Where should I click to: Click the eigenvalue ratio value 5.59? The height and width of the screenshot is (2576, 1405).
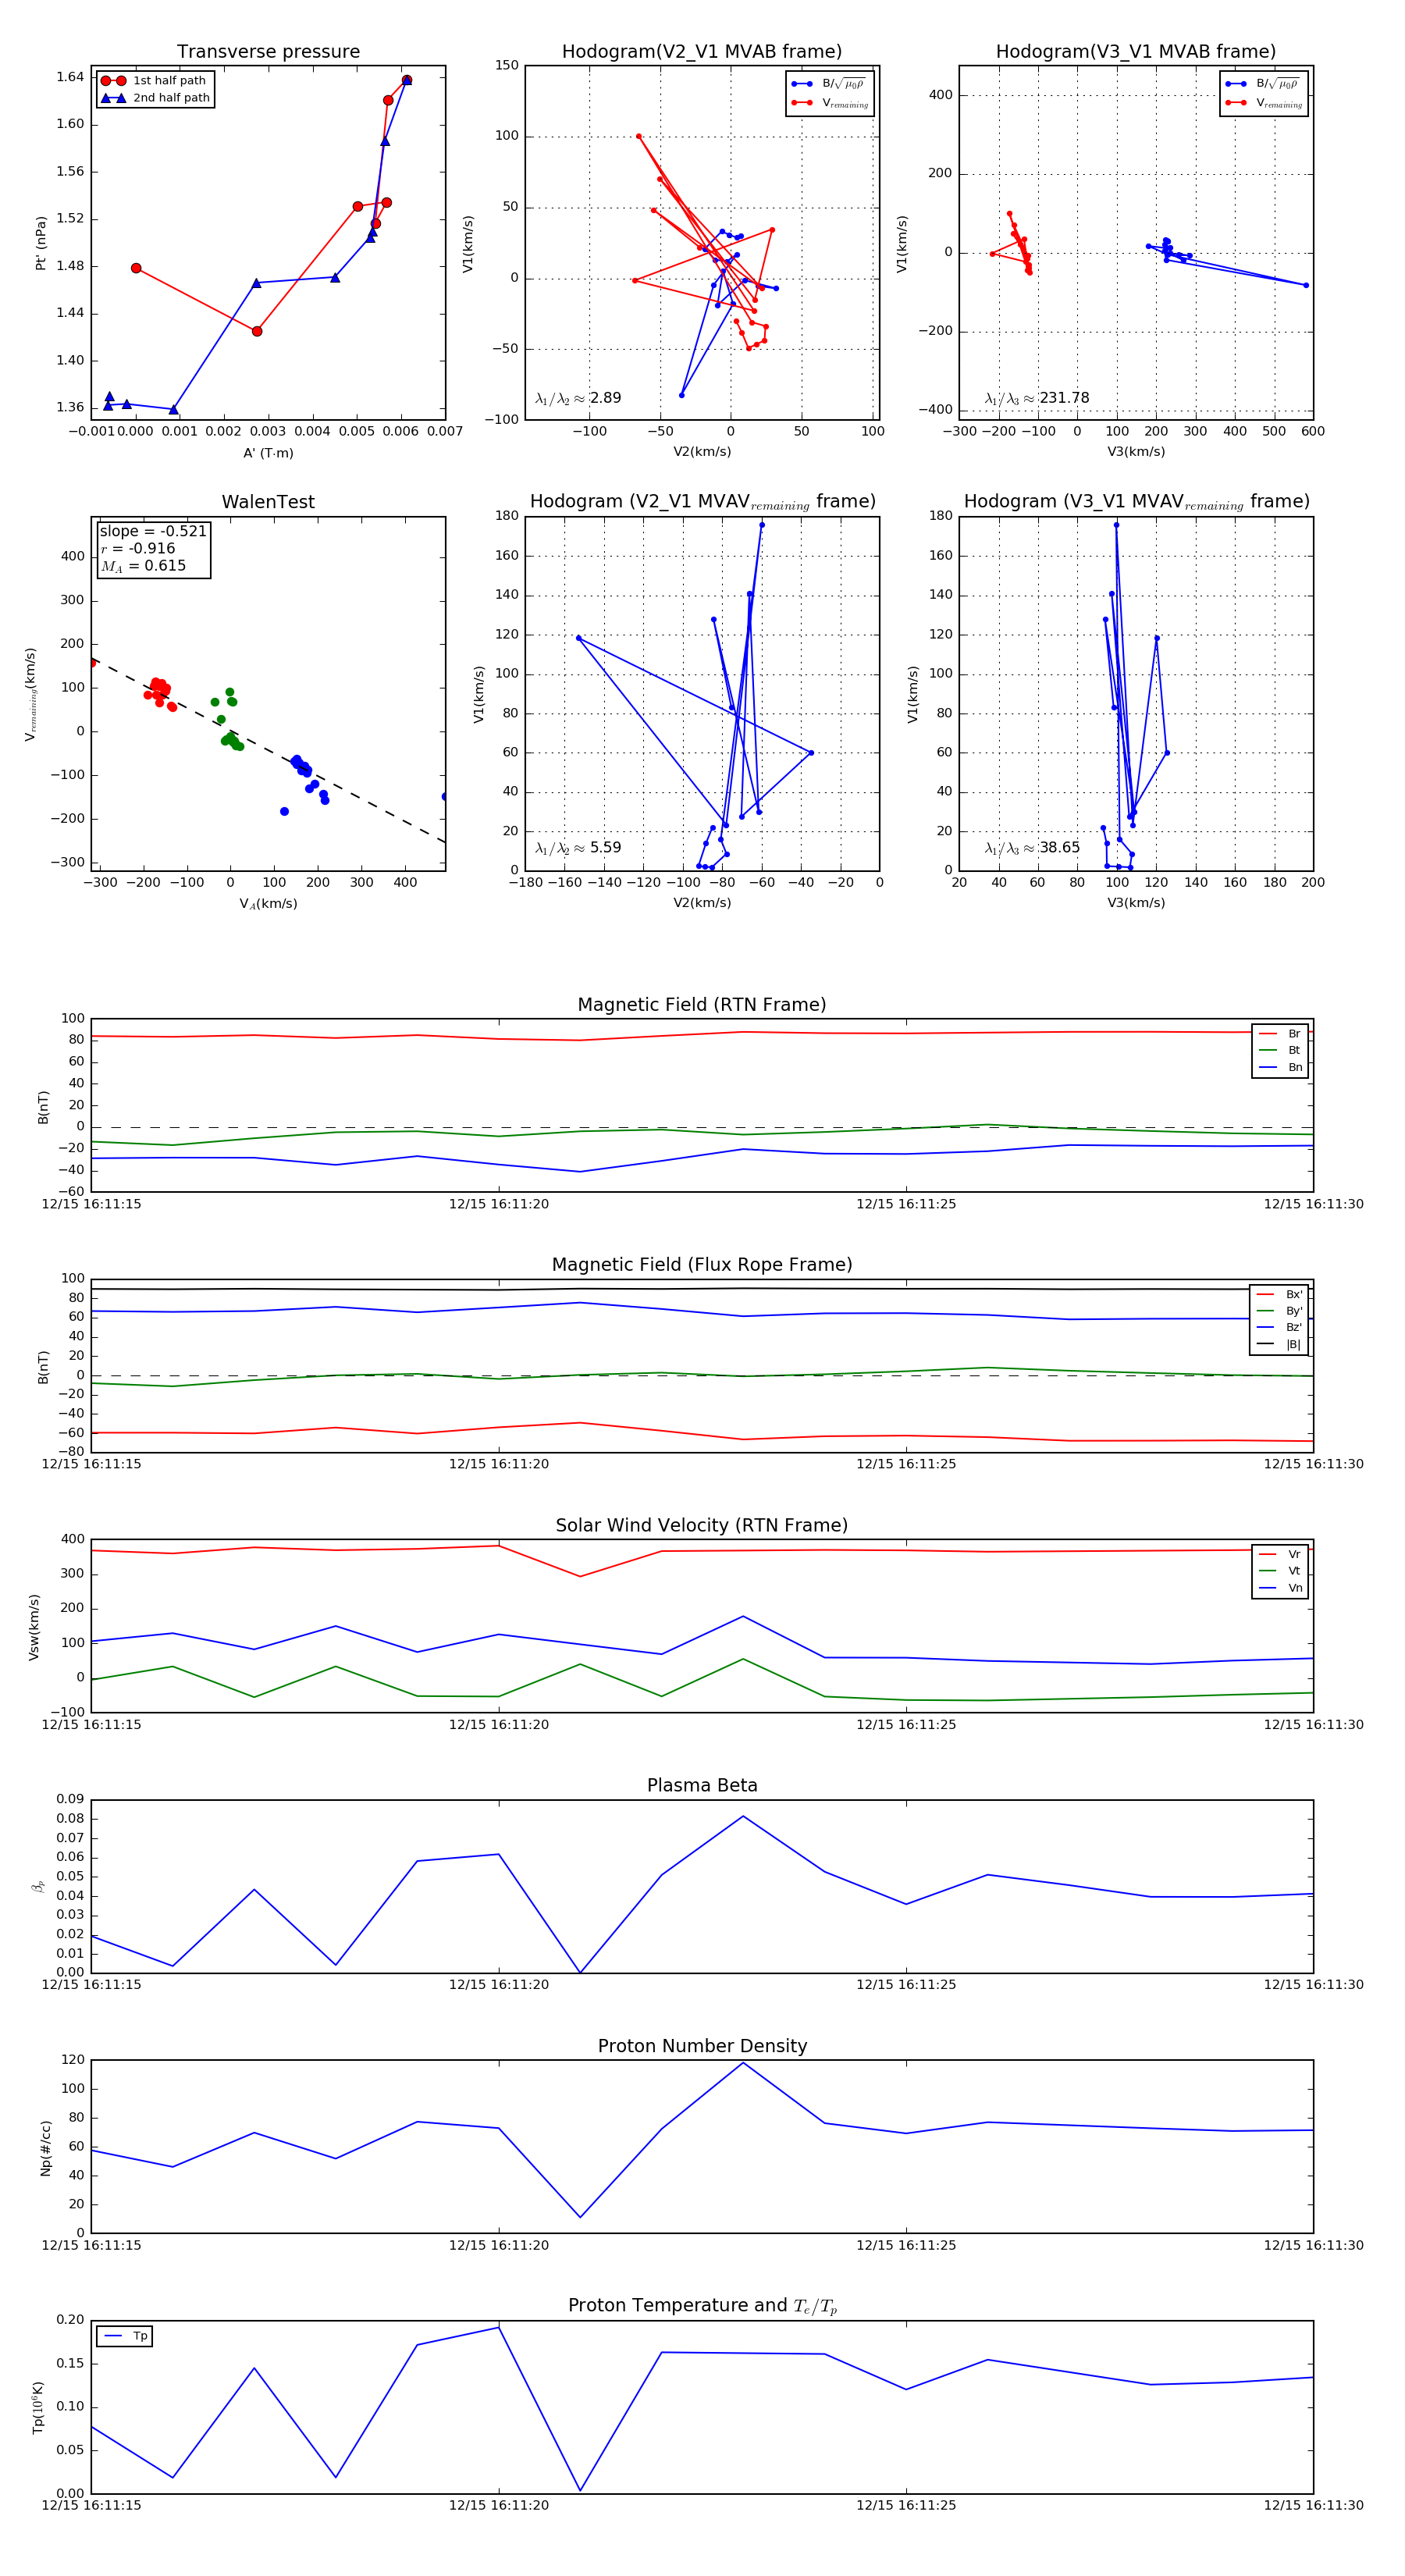(x=605, y=848)
